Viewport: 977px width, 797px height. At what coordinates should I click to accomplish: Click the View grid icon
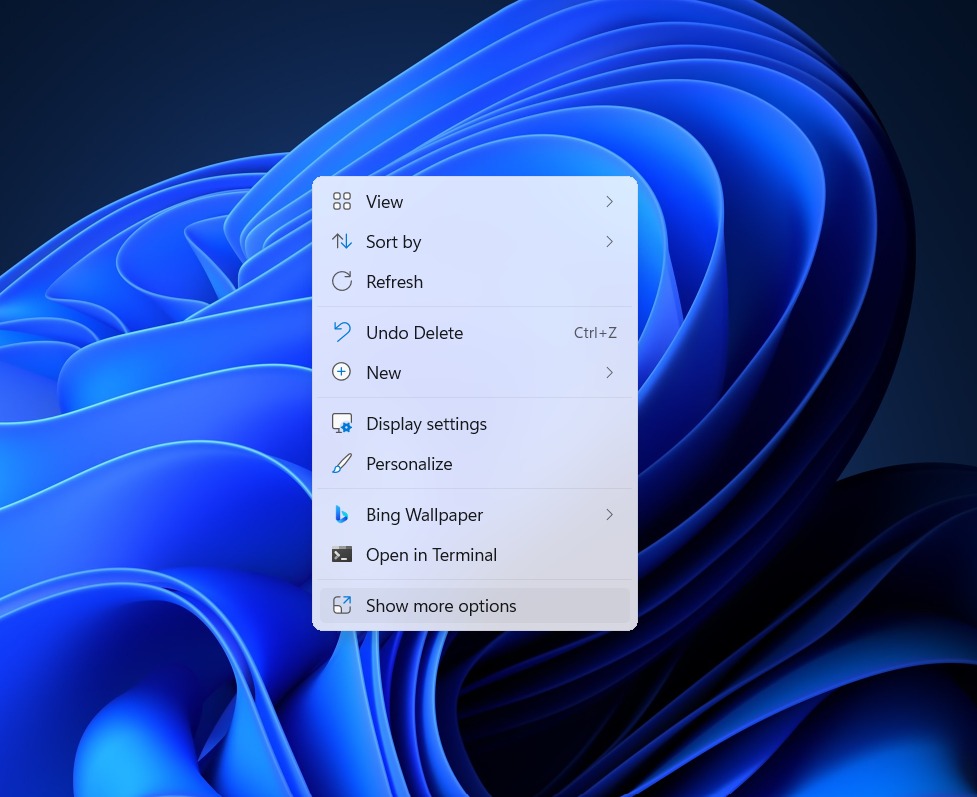tap(341, 201)
